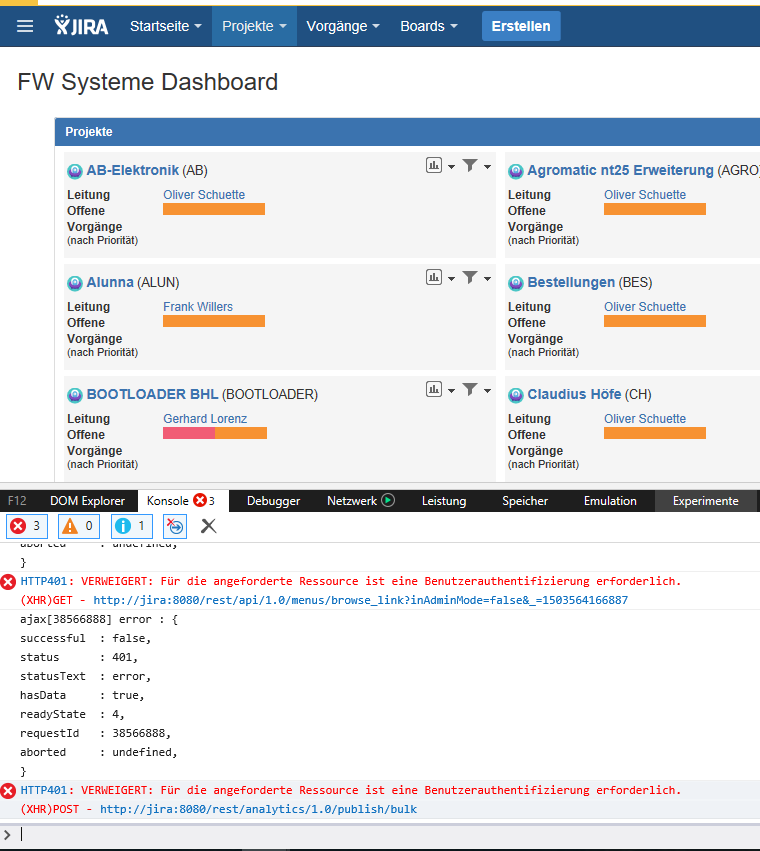The image size is (760, 851).
Task: Open reports chart icon for BOOTLOADER BHL
Action: pos(434,389)
